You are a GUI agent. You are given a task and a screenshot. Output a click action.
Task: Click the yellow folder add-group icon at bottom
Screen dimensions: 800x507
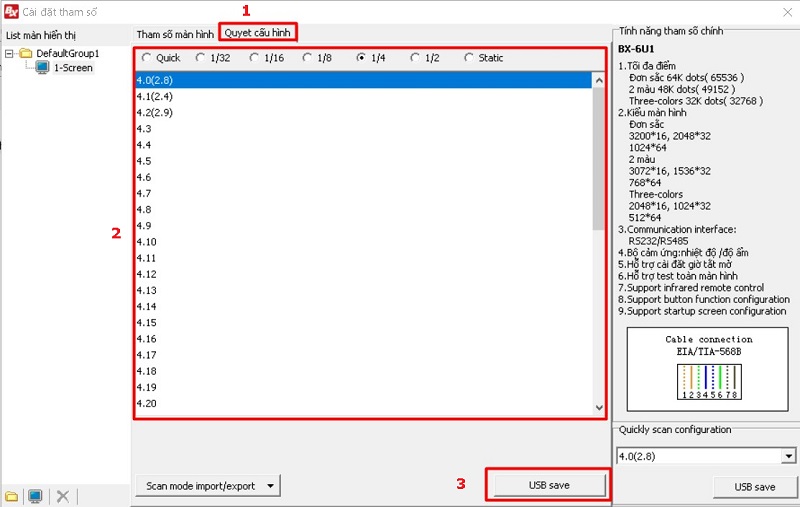click(x=11, y=496)
